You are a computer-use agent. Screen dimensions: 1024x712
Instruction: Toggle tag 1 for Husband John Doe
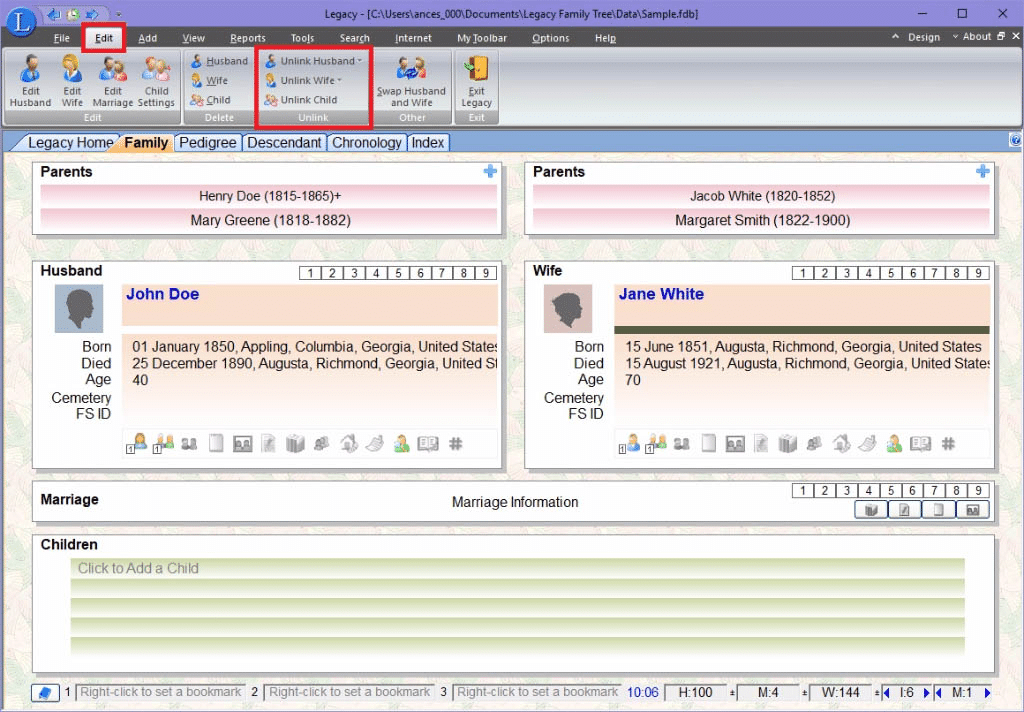[310, 273]
